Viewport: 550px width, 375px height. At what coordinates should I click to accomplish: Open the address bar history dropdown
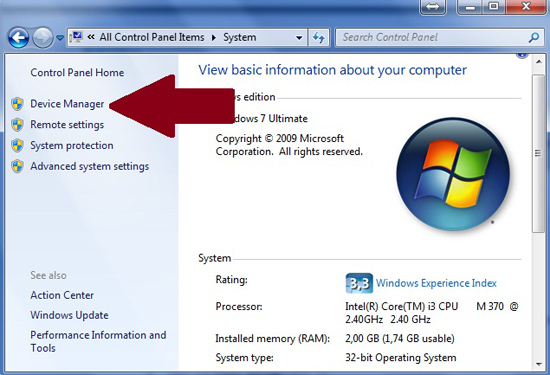[x=299, y=37]
